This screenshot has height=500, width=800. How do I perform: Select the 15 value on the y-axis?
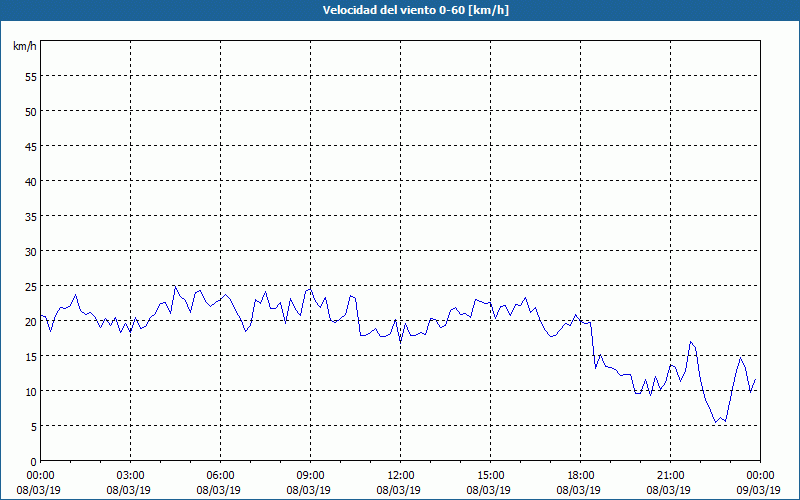pyautogui.click(x=31, y=356)
